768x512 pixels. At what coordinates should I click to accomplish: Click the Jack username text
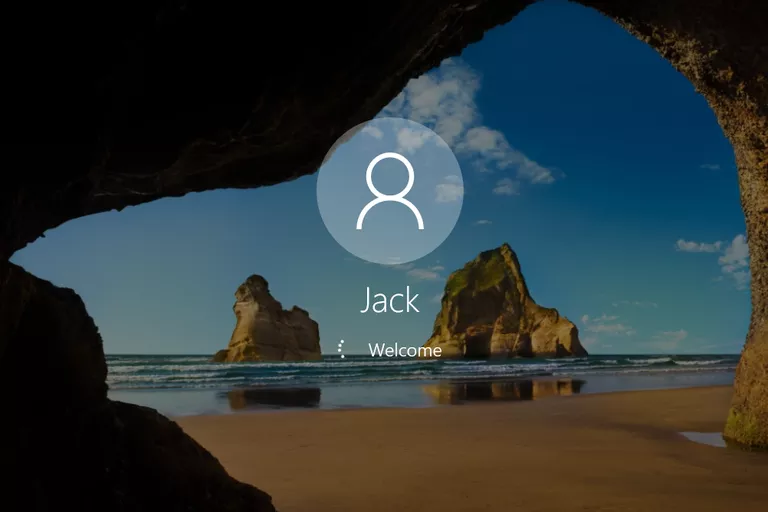[x=390, y=299]
